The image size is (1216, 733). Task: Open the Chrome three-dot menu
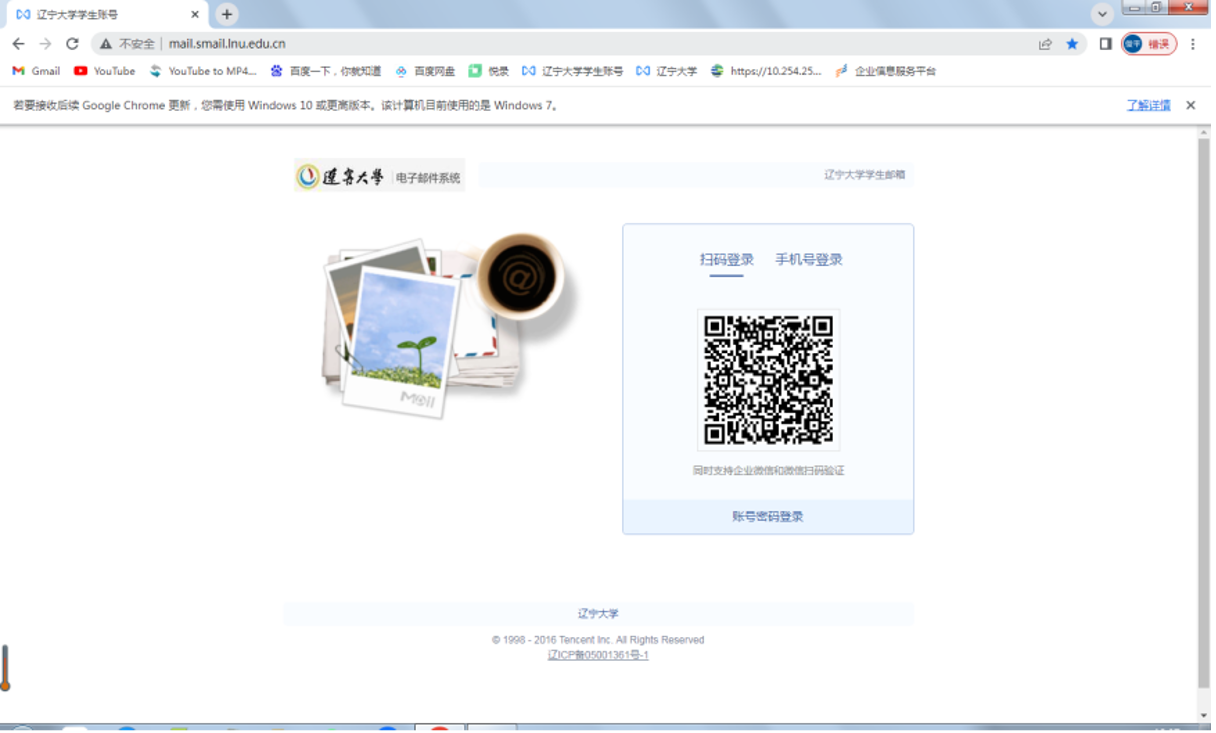point(1193,44)
